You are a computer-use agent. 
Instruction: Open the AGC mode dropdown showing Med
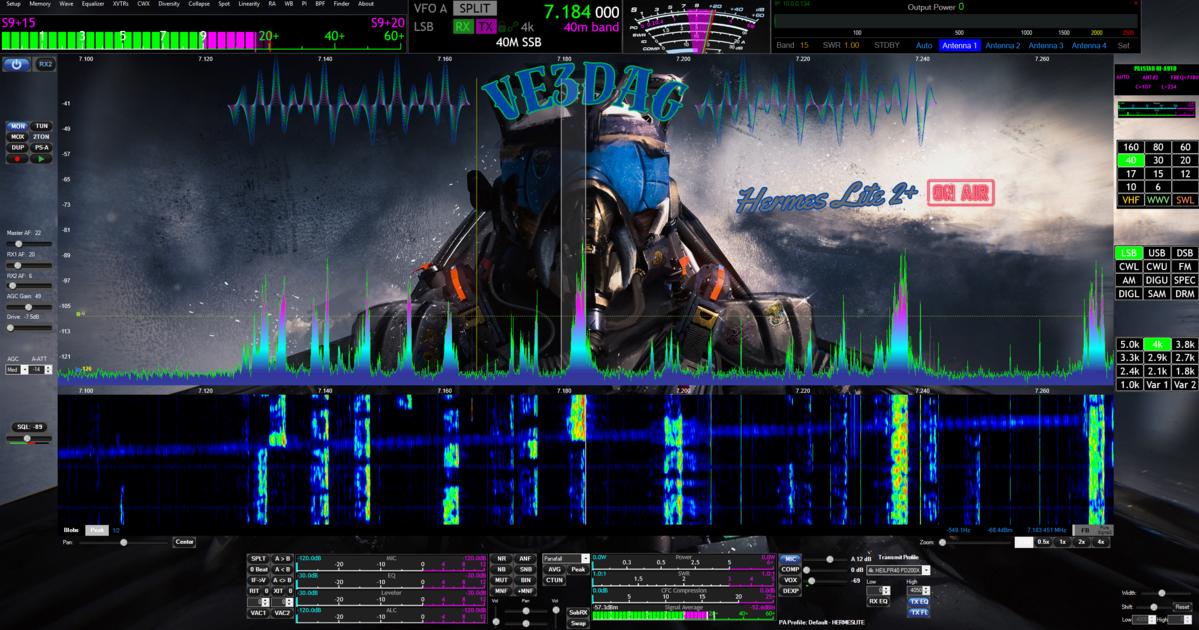pos(17,370)
